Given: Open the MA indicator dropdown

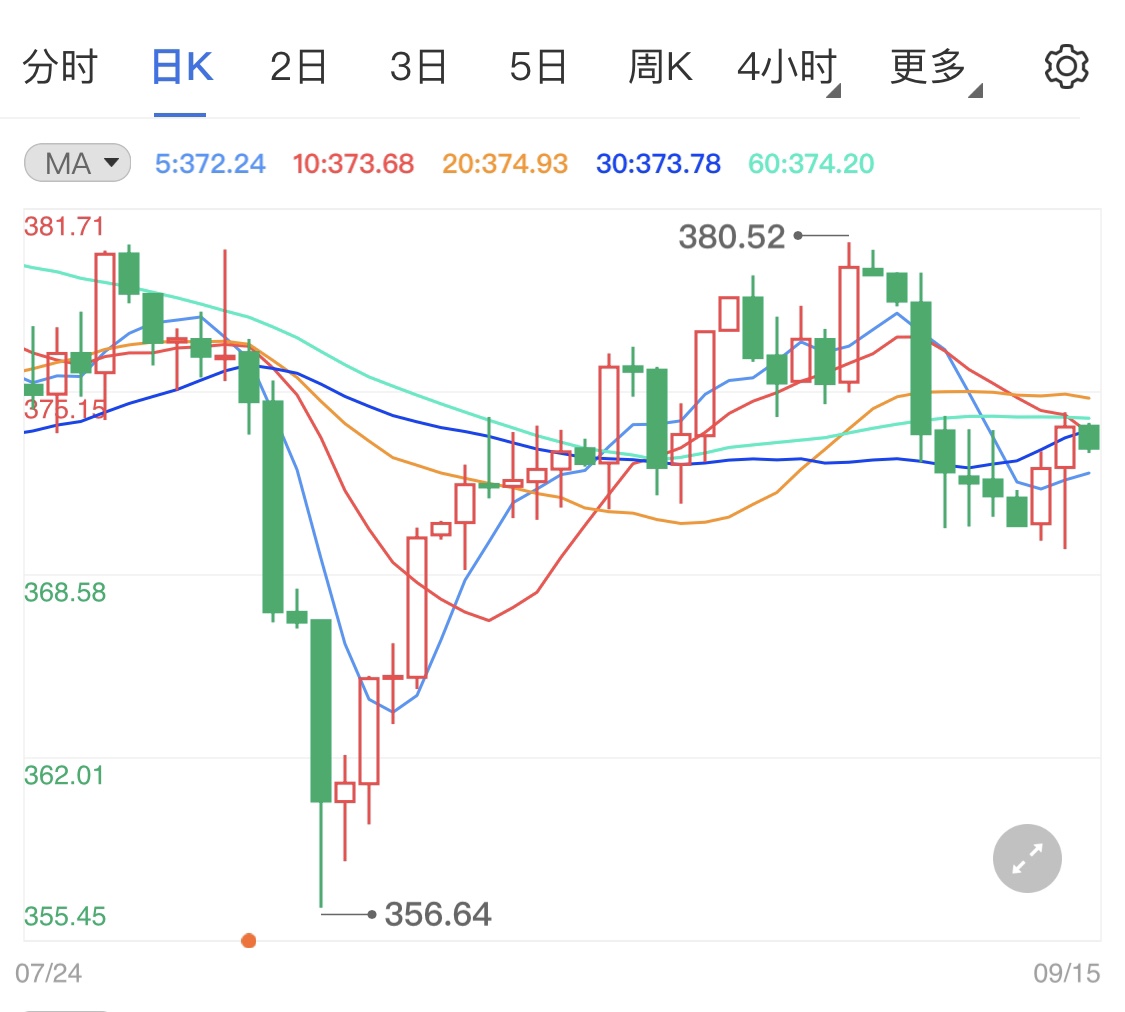Looking at the screenshot, I should 77,163.
